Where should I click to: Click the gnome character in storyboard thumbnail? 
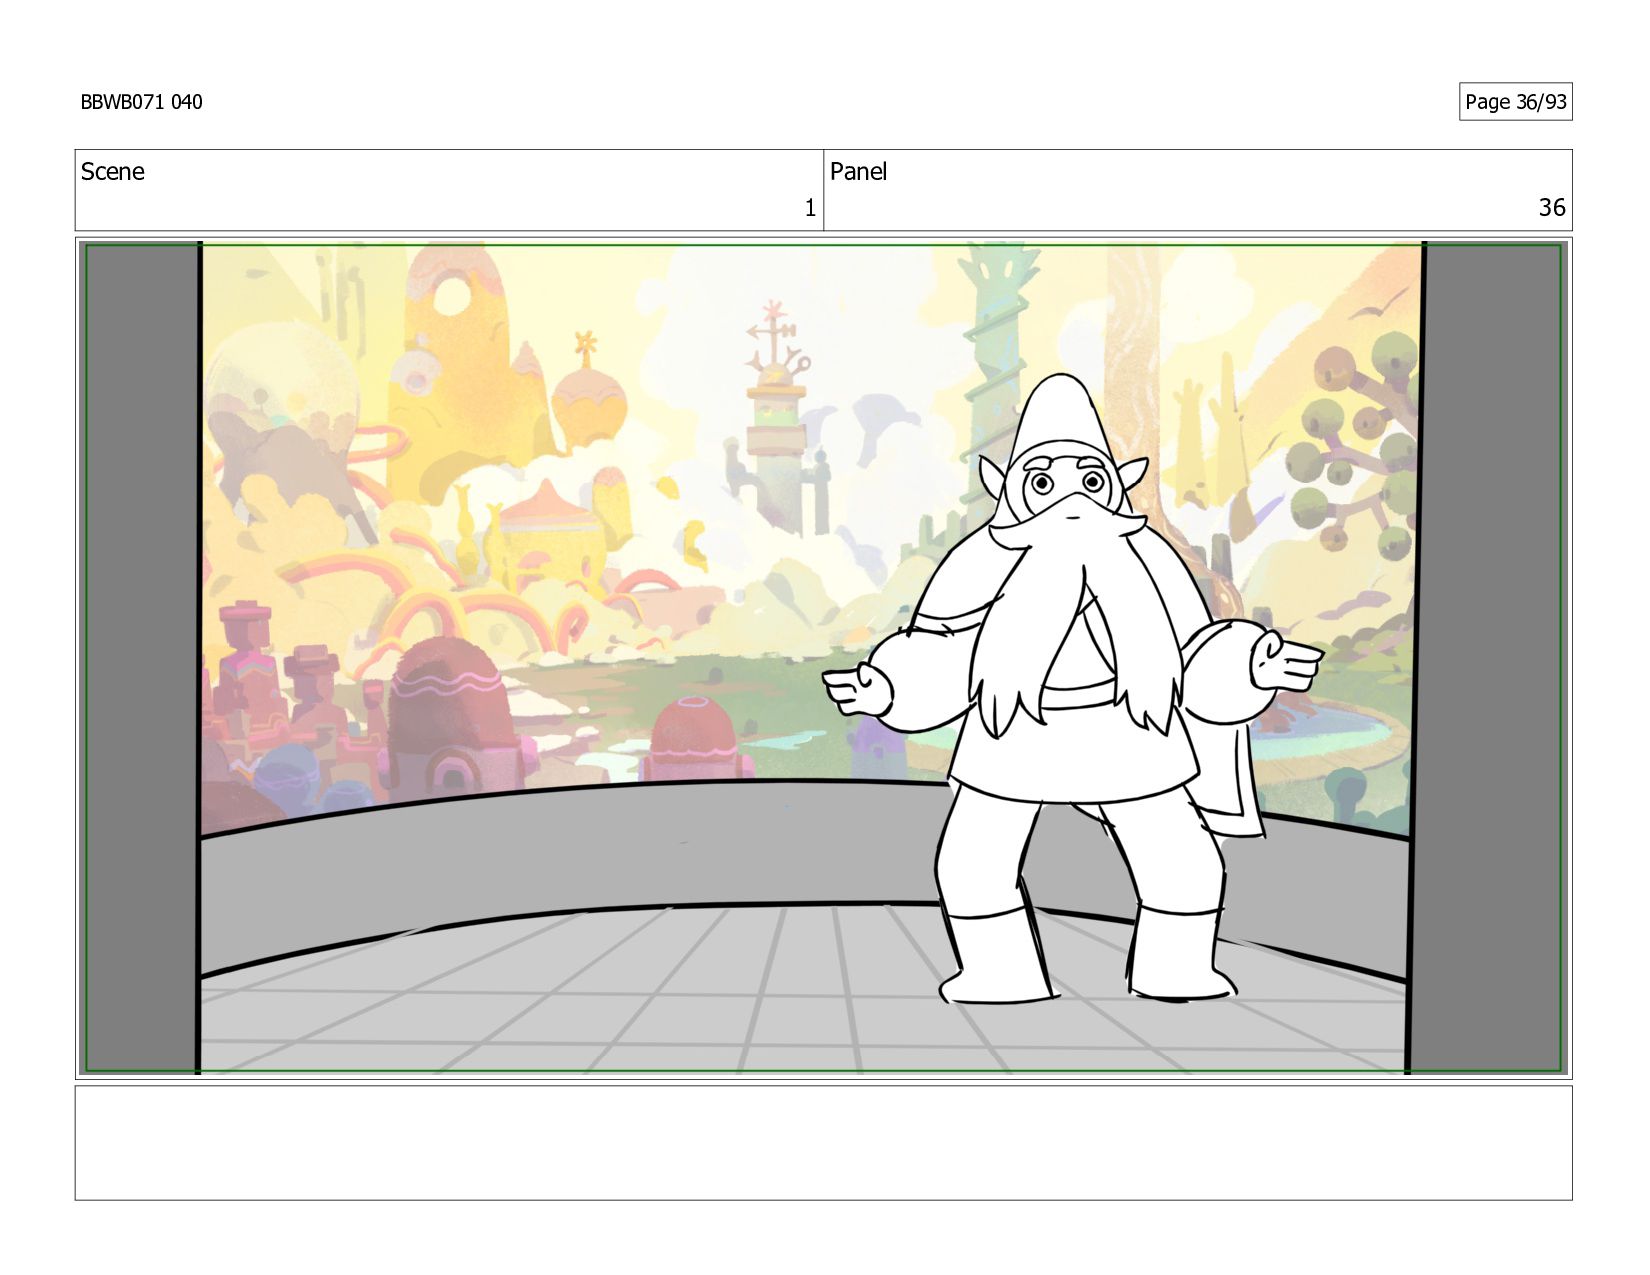tap(1072, 690)
